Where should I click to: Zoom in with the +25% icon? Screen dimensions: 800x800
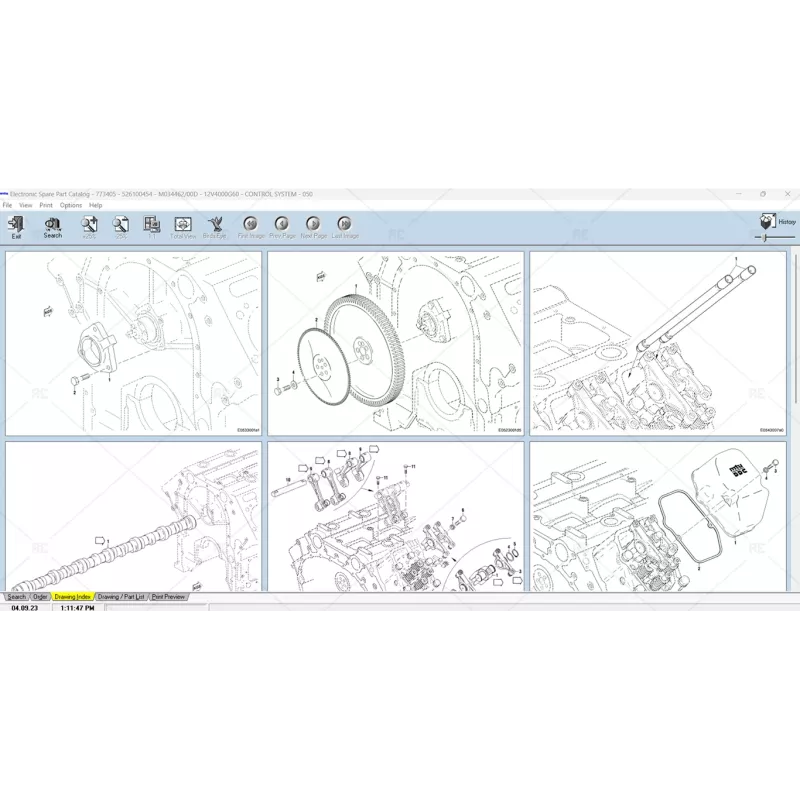89,226
